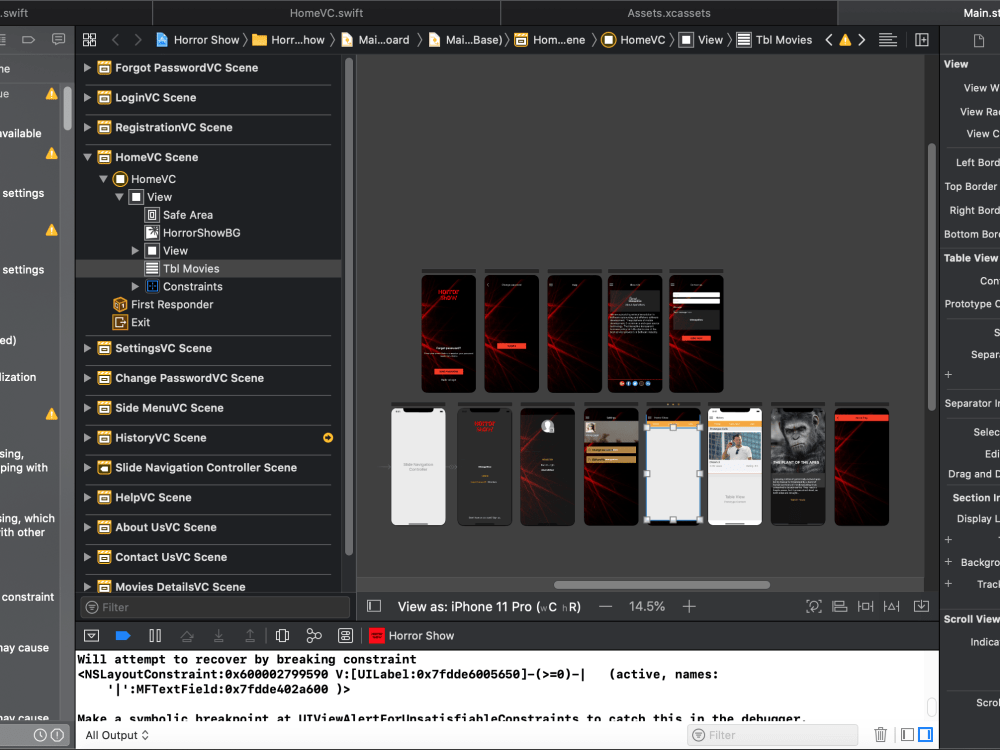Image resolution: width=1000 pixels, height=750 pixels.
Task: Click the 14.5% zoom level
Action: [x=647, y=607]
